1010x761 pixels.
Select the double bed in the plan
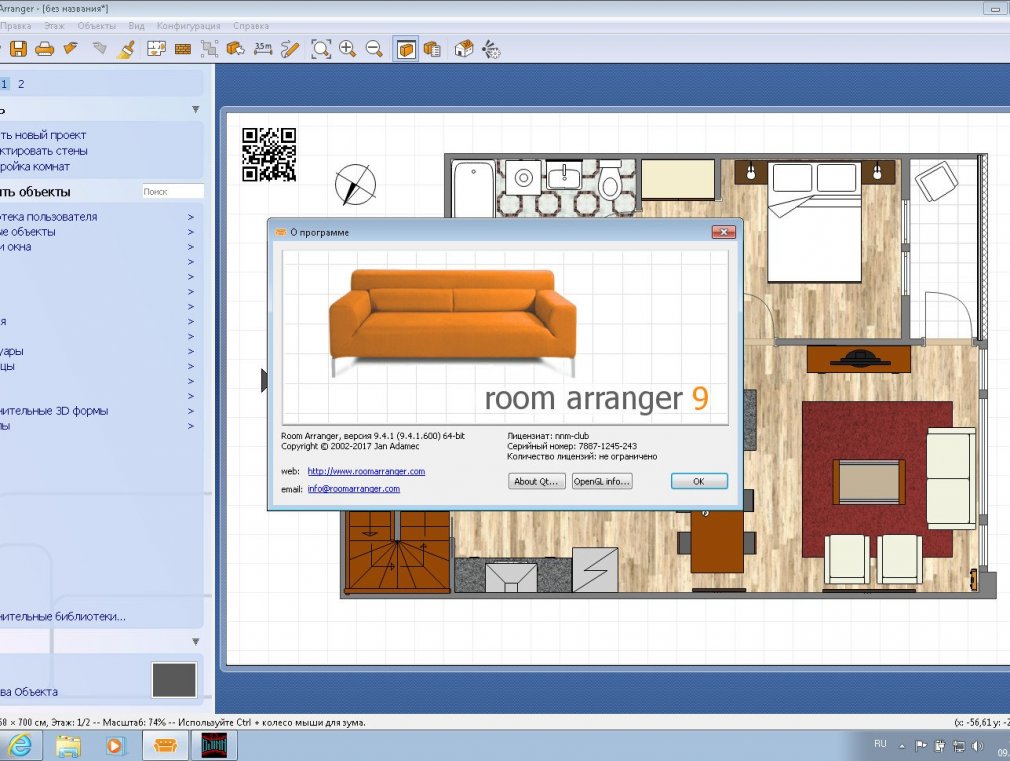(815, 221)
